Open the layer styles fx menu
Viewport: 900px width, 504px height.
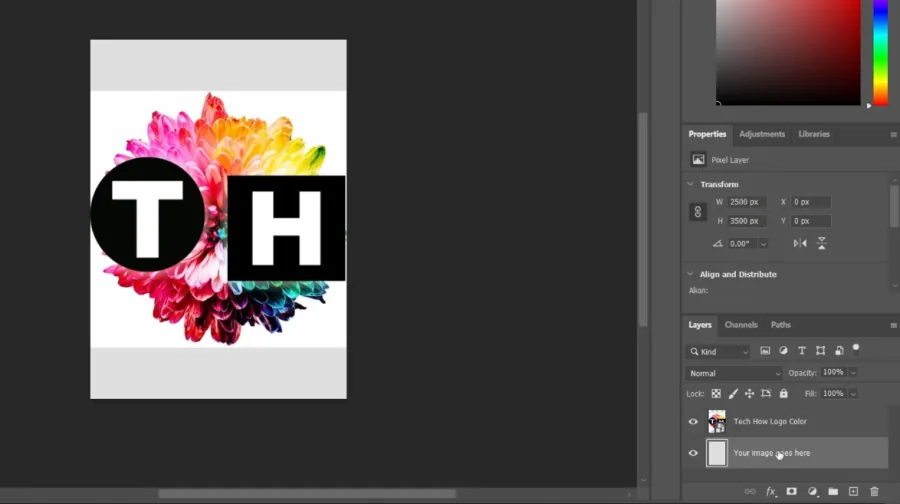coord(771,491)
